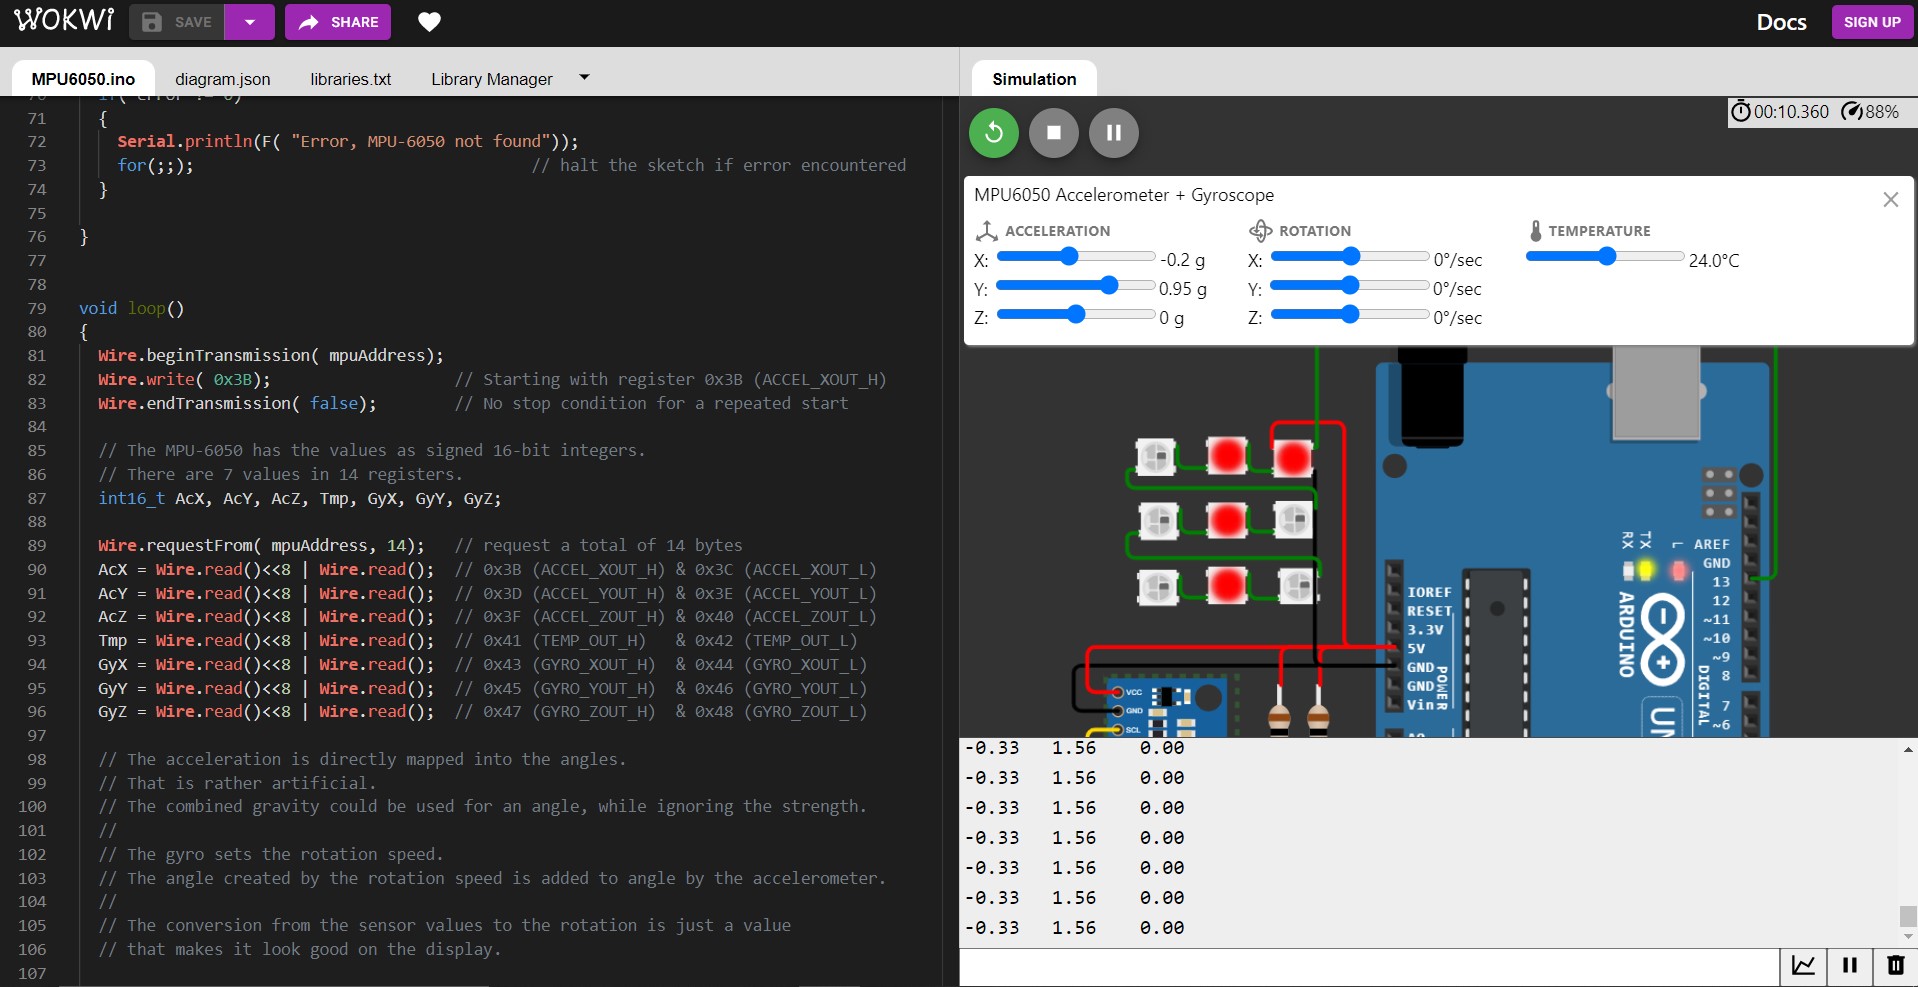
Task: Stop the simulation
Action: (1054, 132)
